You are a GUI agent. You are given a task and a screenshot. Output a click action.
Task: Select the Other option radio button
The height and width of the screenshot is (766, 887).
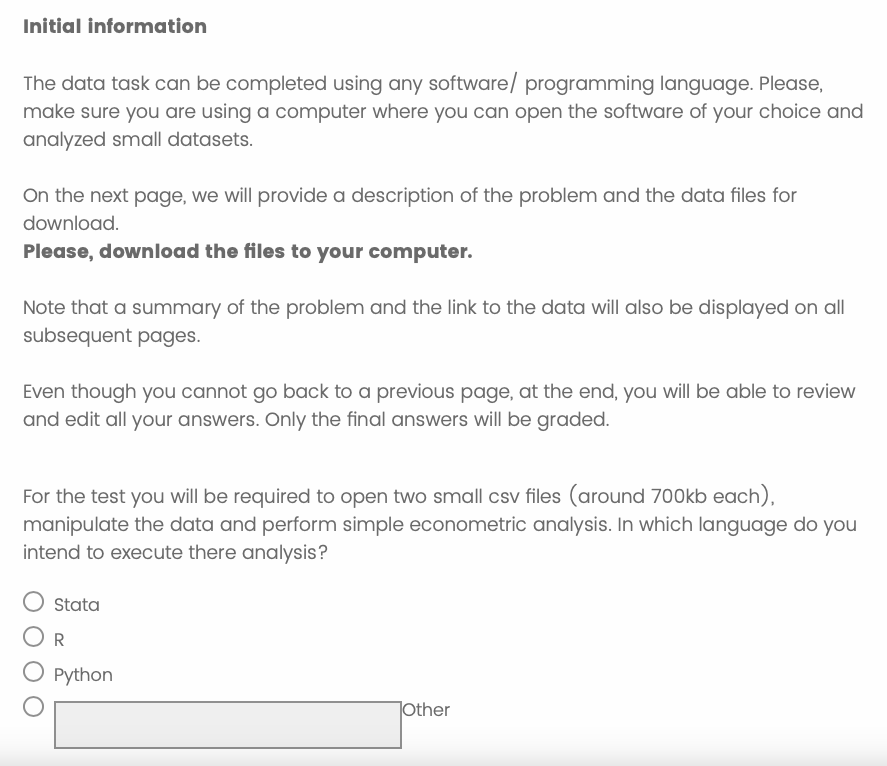pos(34,707)
